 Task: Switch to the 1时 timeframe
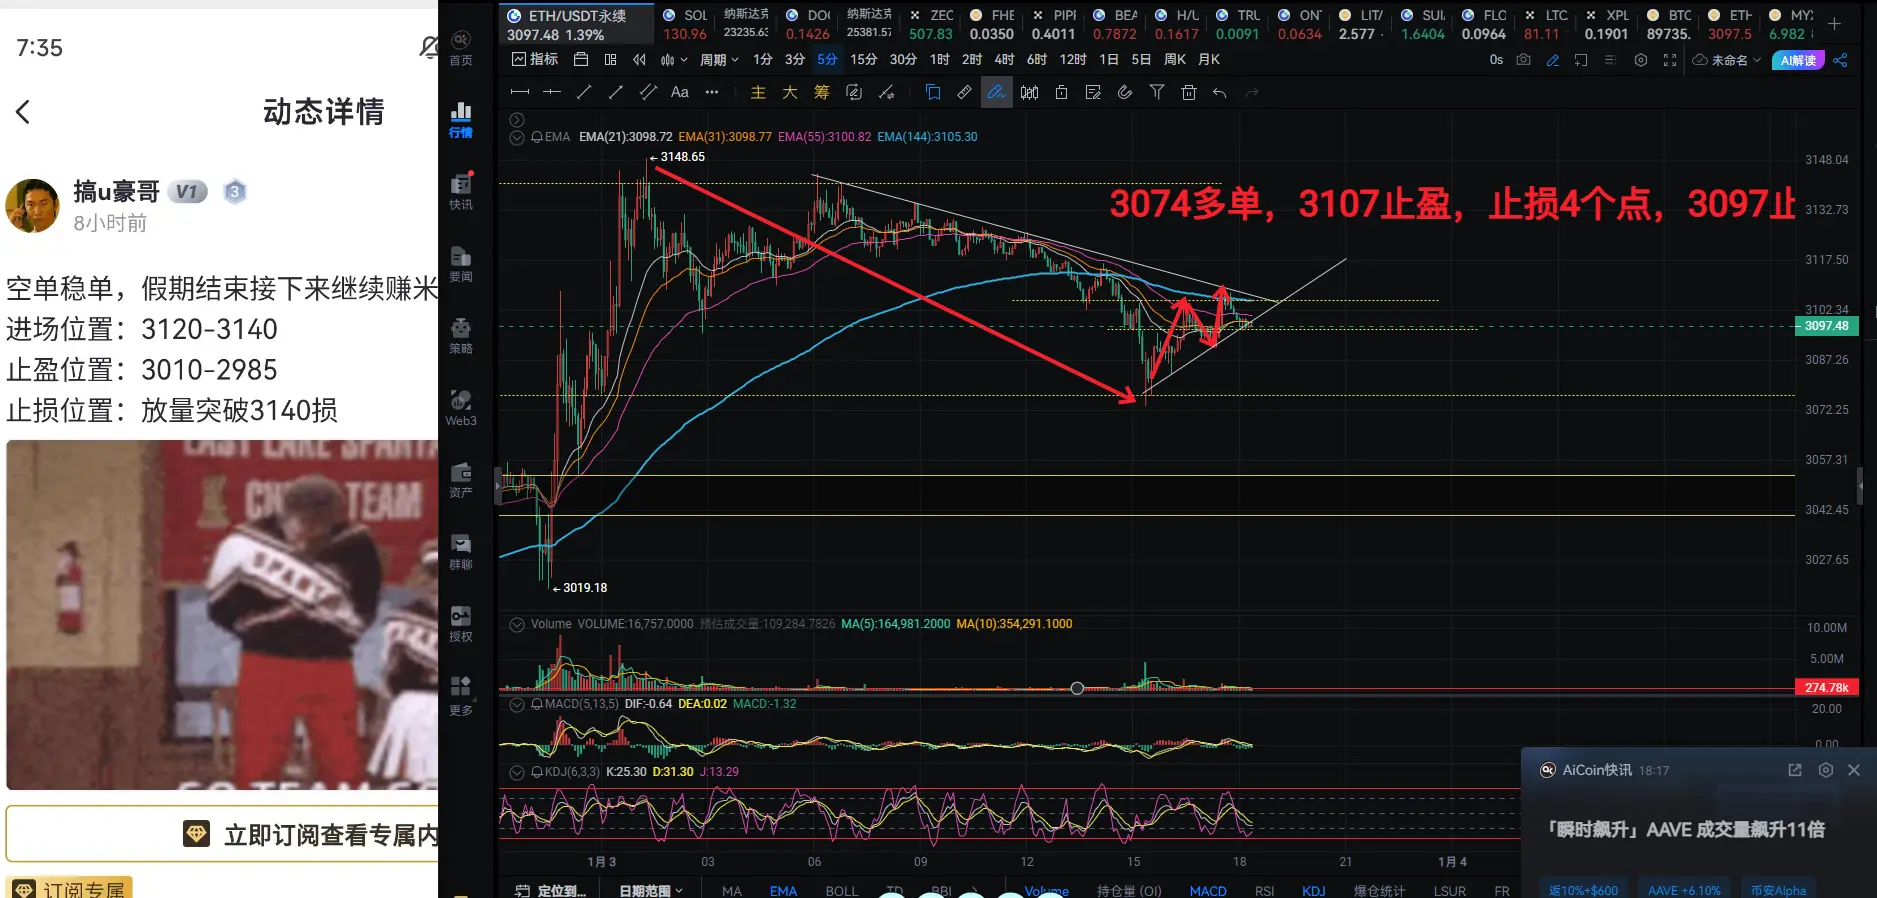(x=940, y=60)
